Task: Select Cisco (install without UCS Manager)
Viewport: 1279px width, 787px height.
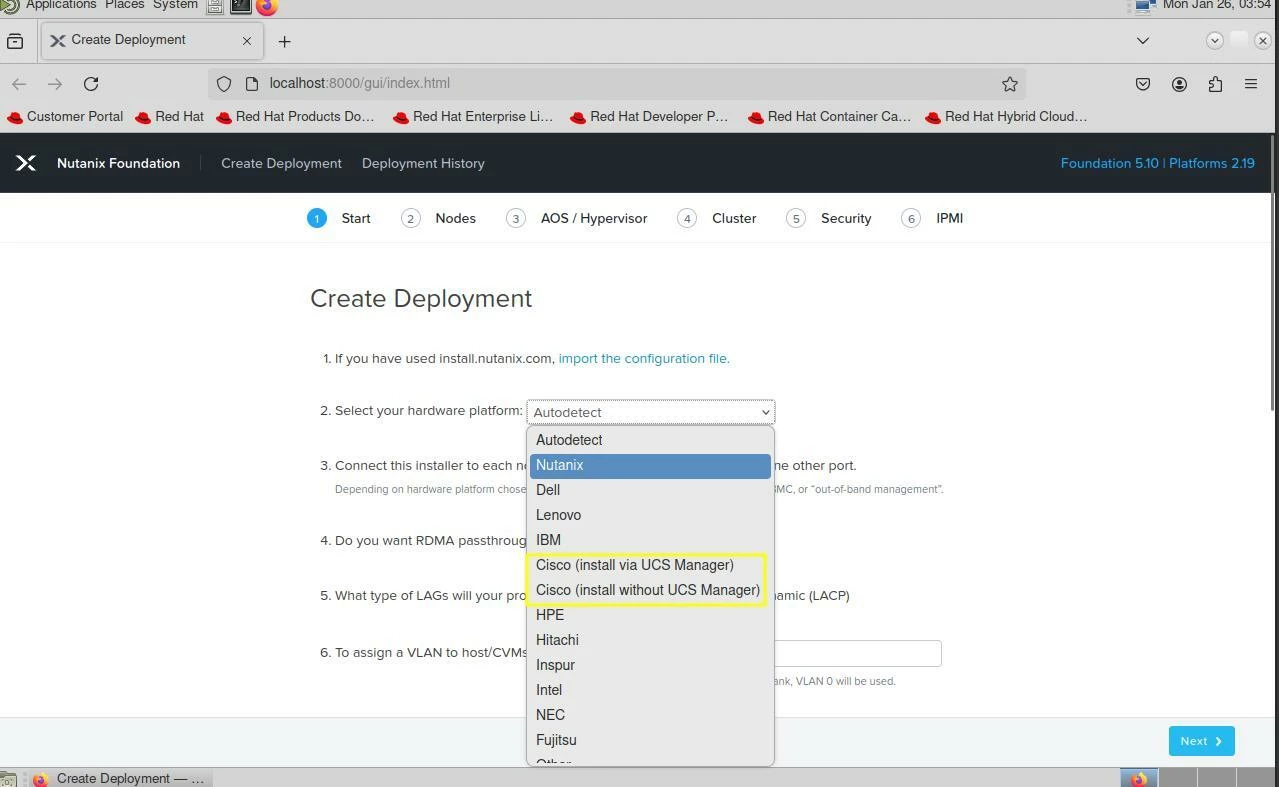Action: [x=650, y=590]
